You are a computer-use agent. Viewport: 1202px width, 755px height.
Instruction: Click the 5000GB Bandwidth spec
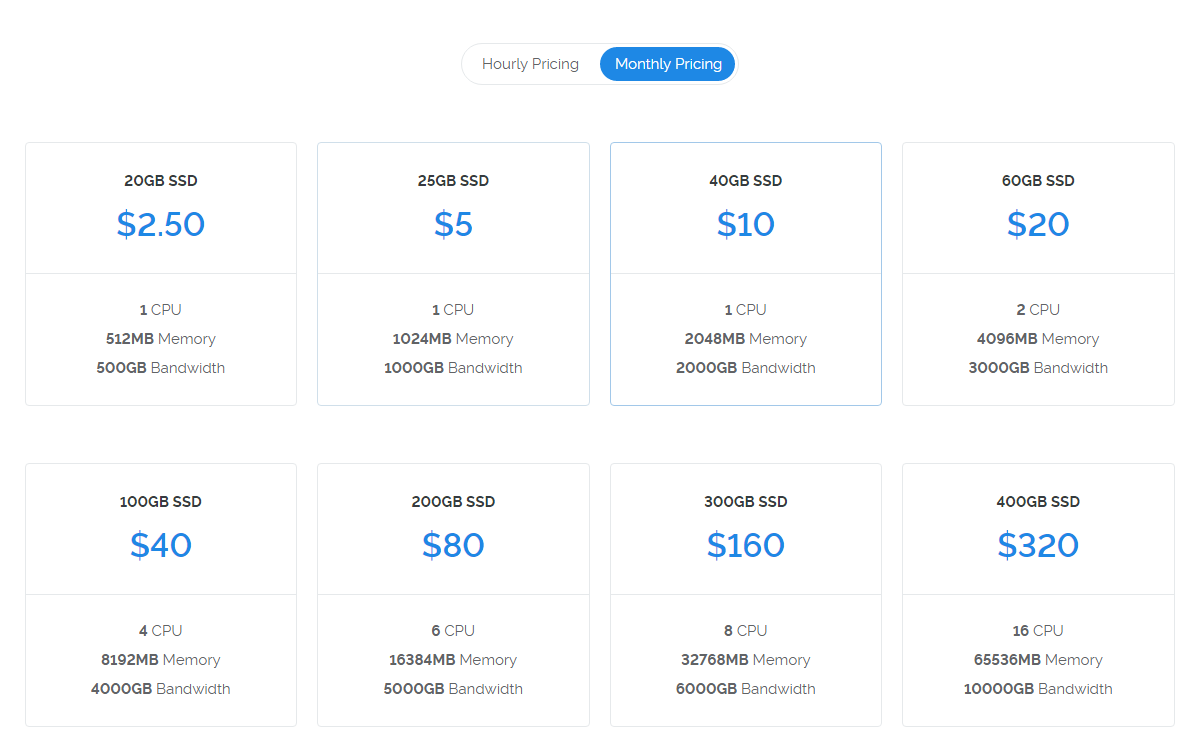(x=453, y=689)
